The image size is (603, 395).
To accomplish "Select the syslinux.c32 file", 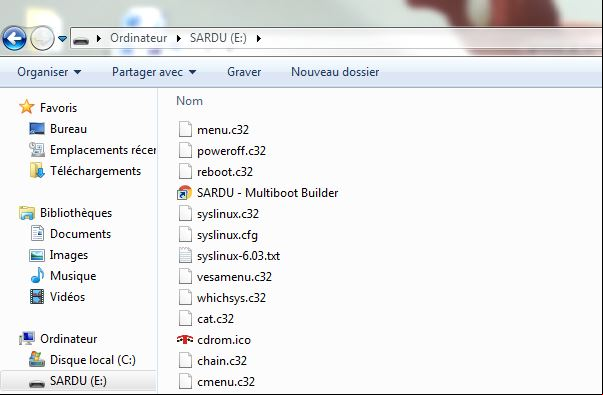I will click(228, 214).
